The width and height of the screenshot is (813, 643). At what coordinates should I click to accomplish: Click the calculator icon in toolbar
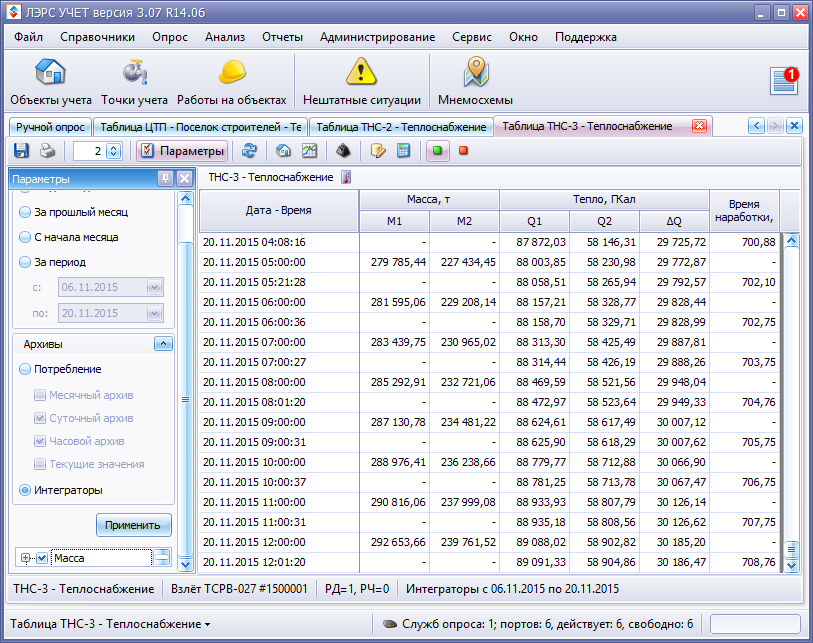click(403, 151)
